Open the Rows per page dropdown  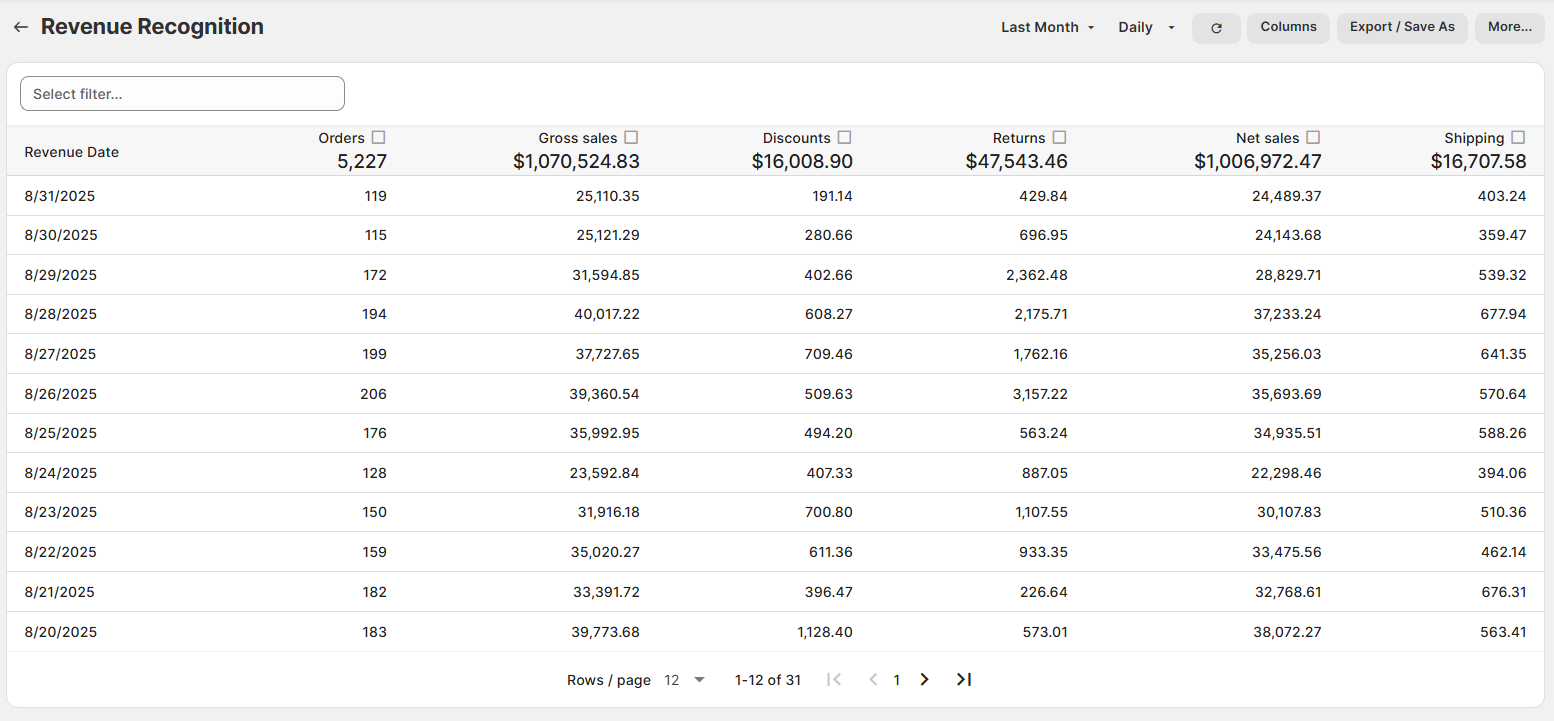pos(685,680)
